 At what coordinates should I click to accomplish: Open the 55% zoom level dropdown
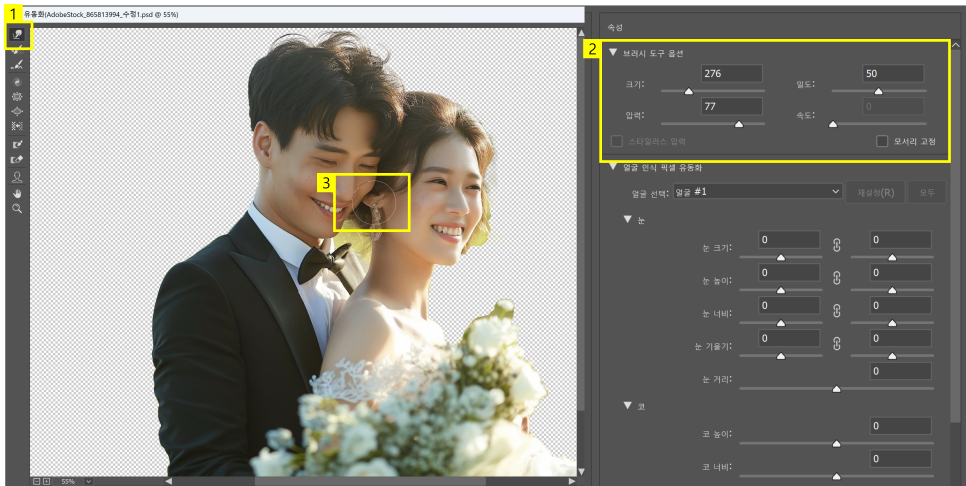(x=88, y=481)
